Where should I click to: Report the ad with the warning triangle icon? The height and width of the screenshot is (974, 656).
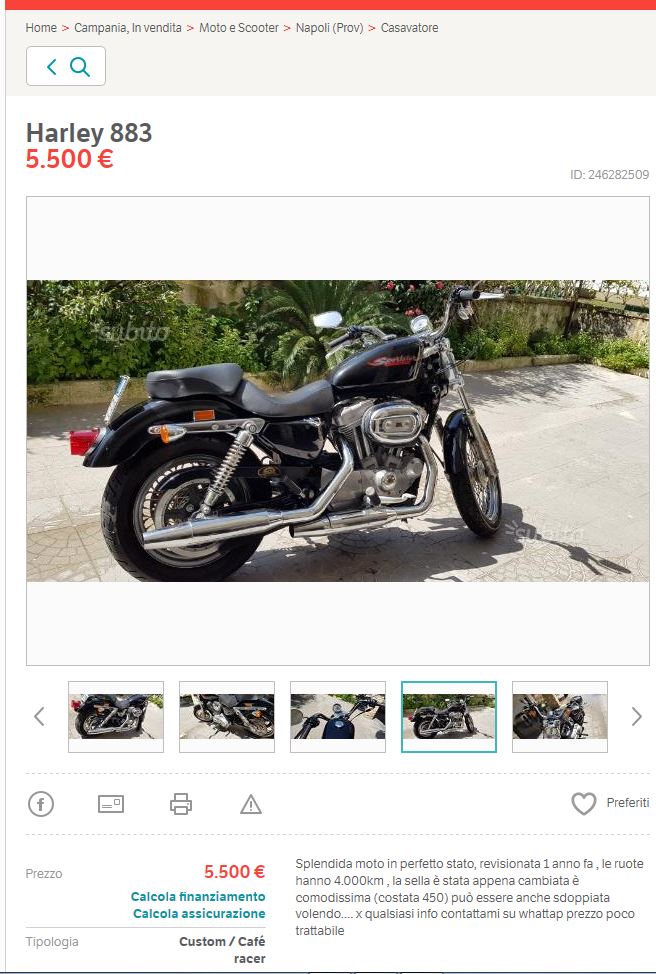point(251,804)
